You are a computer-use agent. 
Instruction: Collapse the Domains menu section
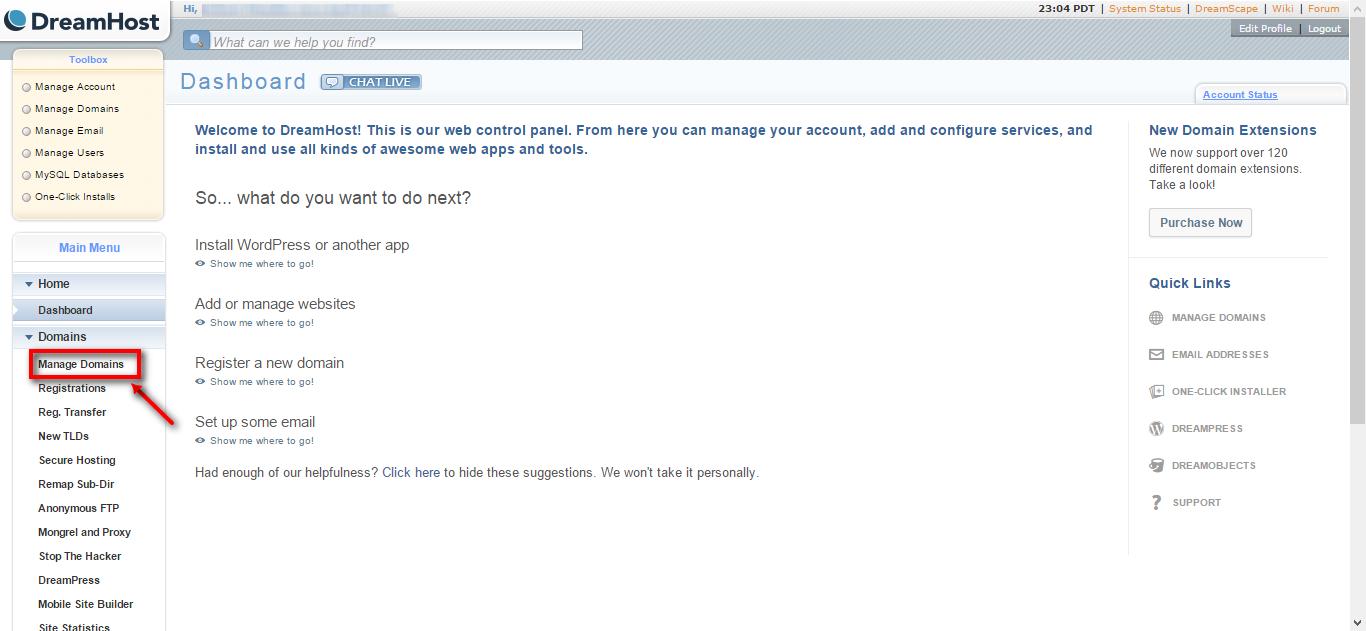tap(29, 337)
